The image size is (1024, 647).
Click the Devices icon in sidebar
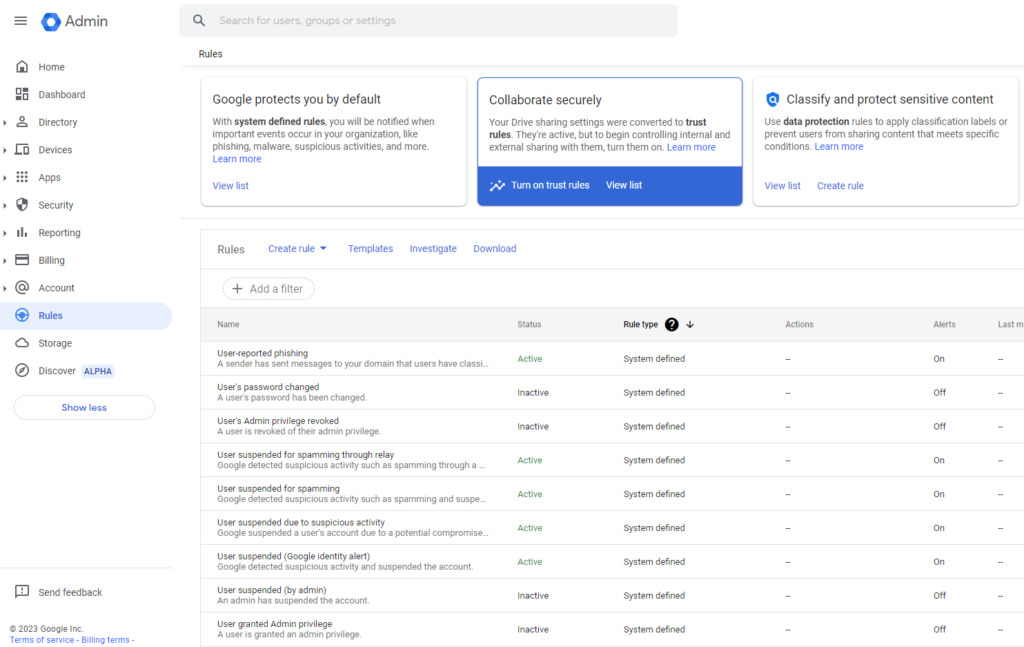pos(22,150)
